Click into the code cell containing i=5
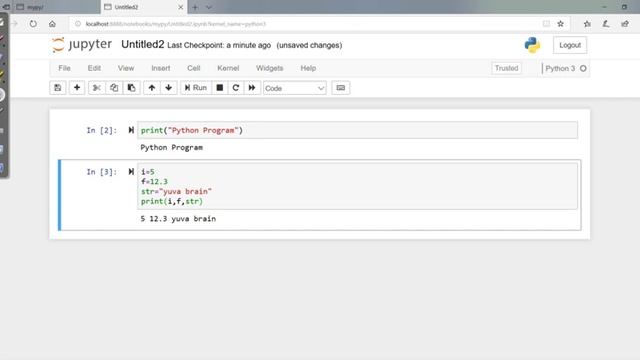 (x=357, y=186)
